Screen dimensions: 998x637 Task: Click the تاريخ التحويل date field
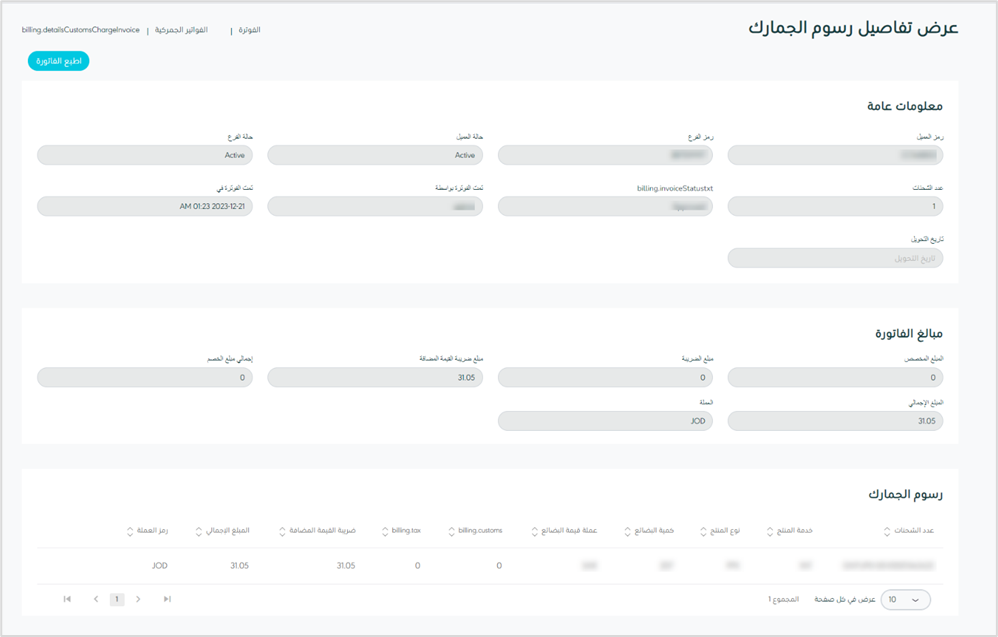pos(835,258)
